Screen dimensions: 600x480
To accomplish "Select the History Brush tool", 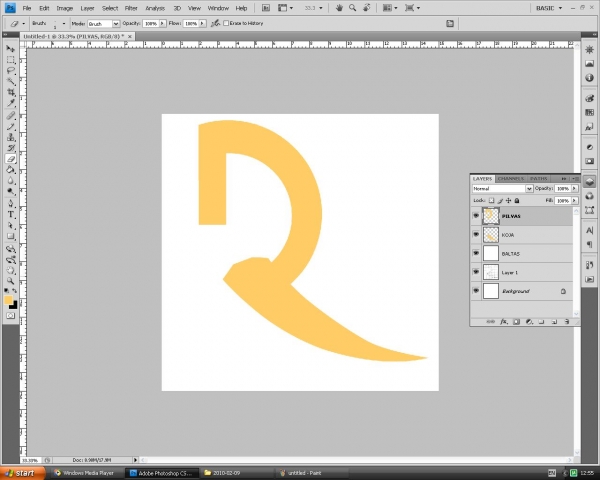I will [11, 148].
